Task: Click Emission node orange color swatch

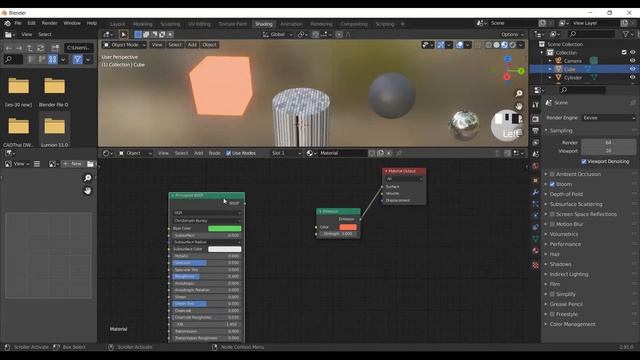Action: pyautogui.click(x=348, y=227)
